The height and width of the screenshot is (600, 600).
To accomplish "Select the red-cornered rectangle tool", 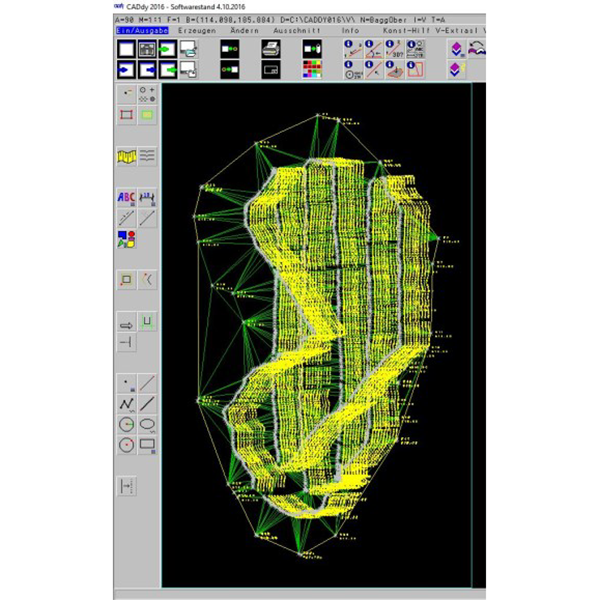I will tap(127, 115).
